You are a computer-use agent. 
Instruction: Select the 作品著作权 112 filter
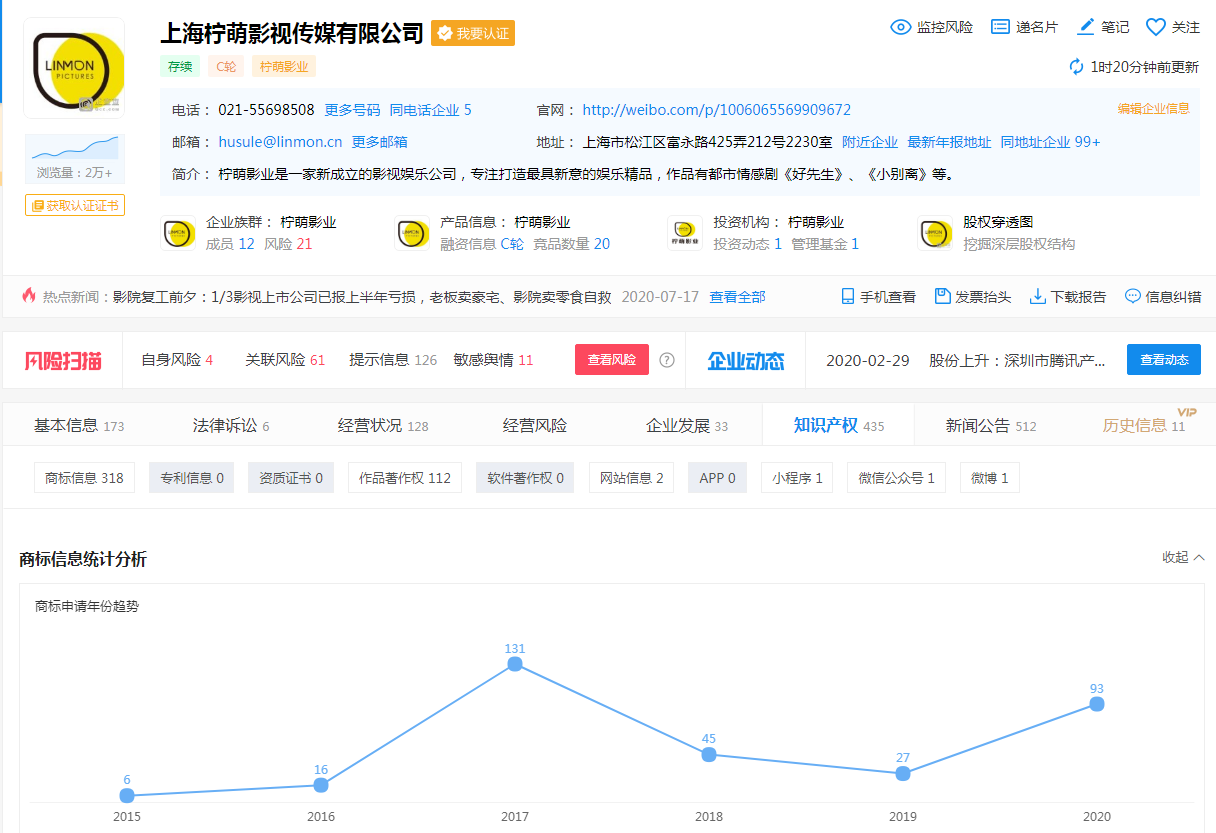(x=405, y=478)
